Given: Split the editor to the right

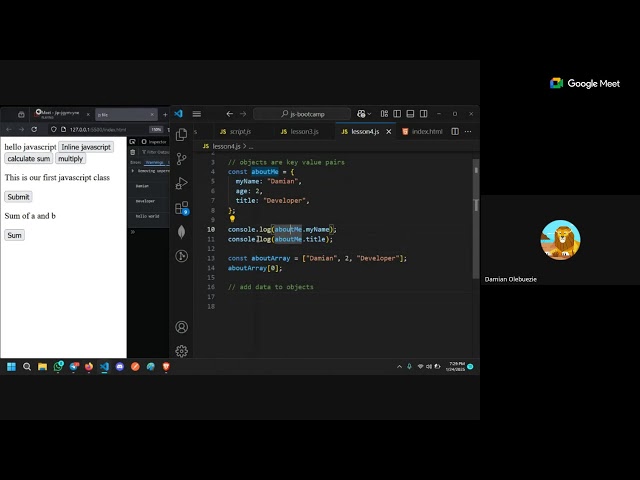Looking at the screenshot, I should coord(455,131).
